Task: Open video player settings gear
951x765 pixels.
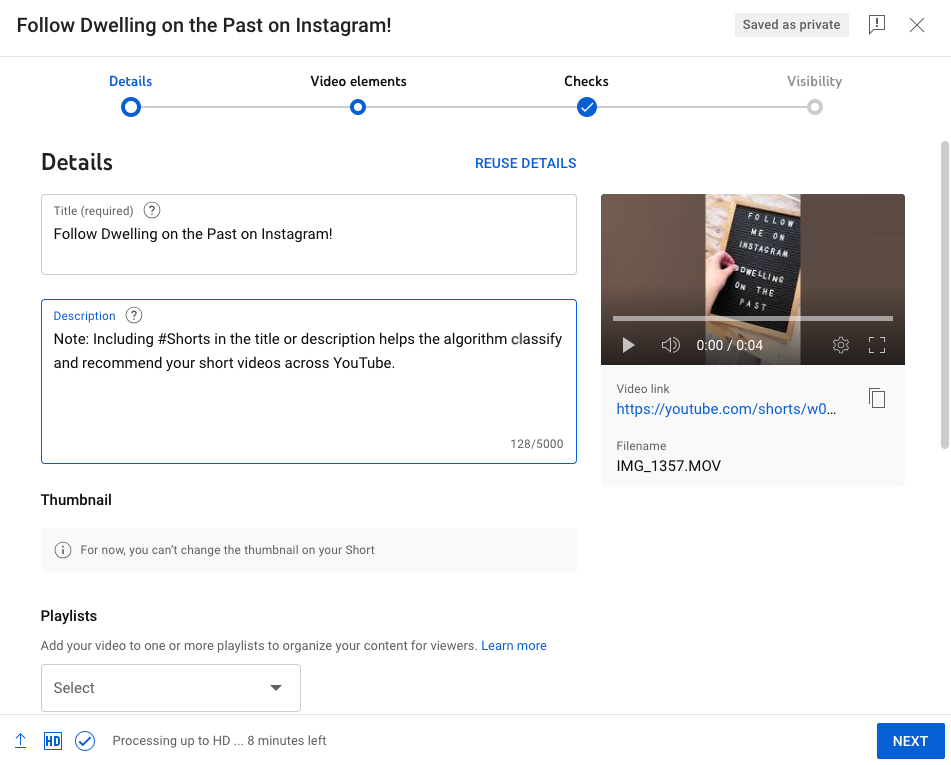Action: pos(841,345)
